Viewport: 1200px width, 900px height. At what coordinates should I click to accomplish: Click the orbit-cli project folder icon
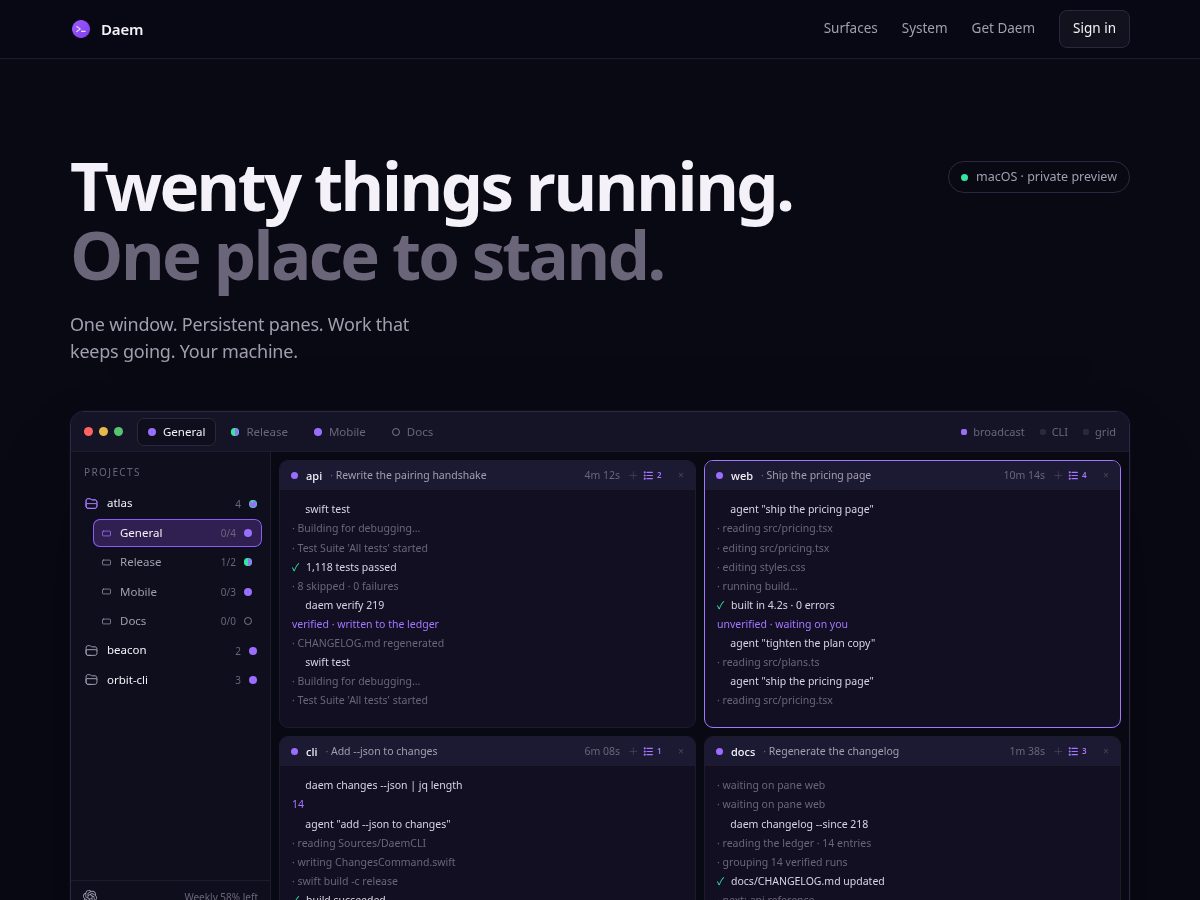click(91, 680)
